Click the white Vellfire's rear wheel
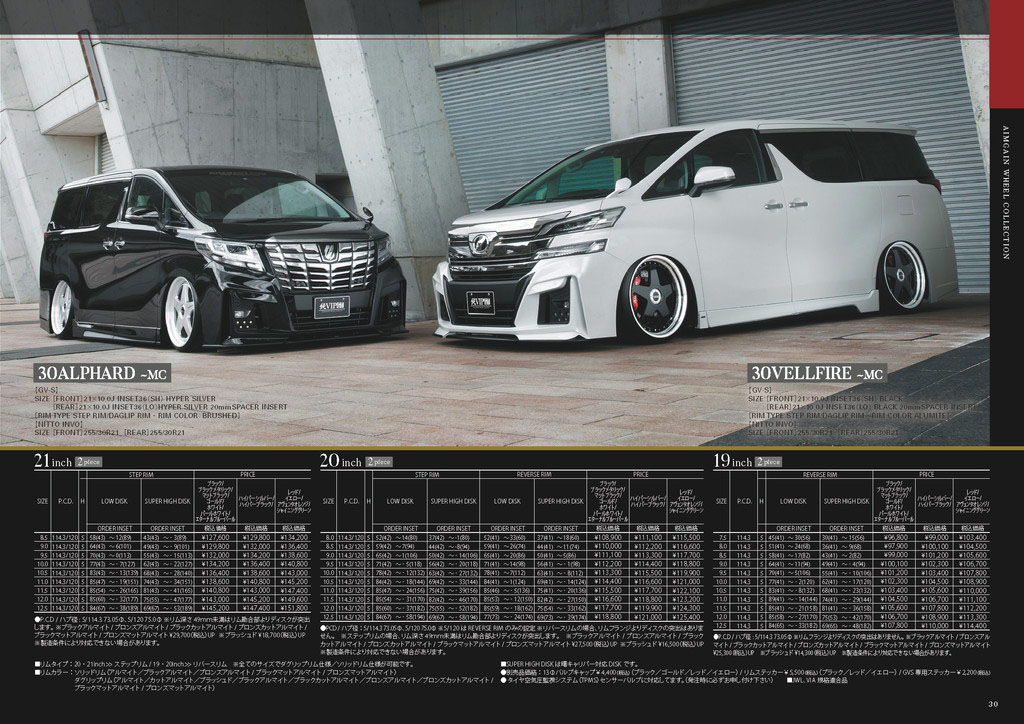This screenshot has width=1024, height=724. coord(903,274)
